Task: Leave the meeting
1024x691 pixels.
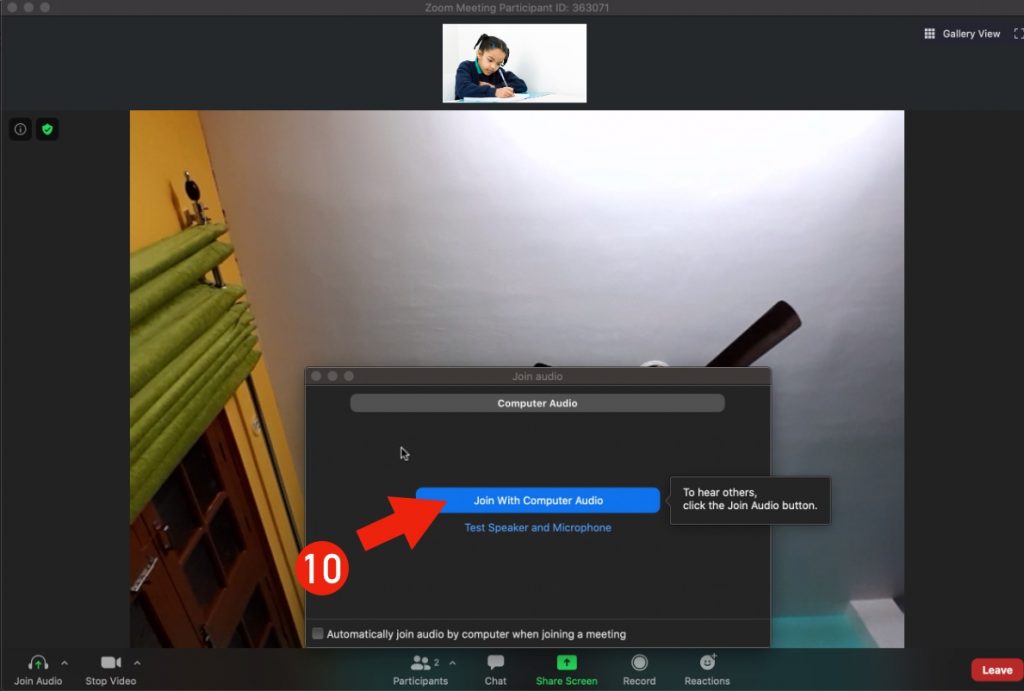Action: coord(996,670)
